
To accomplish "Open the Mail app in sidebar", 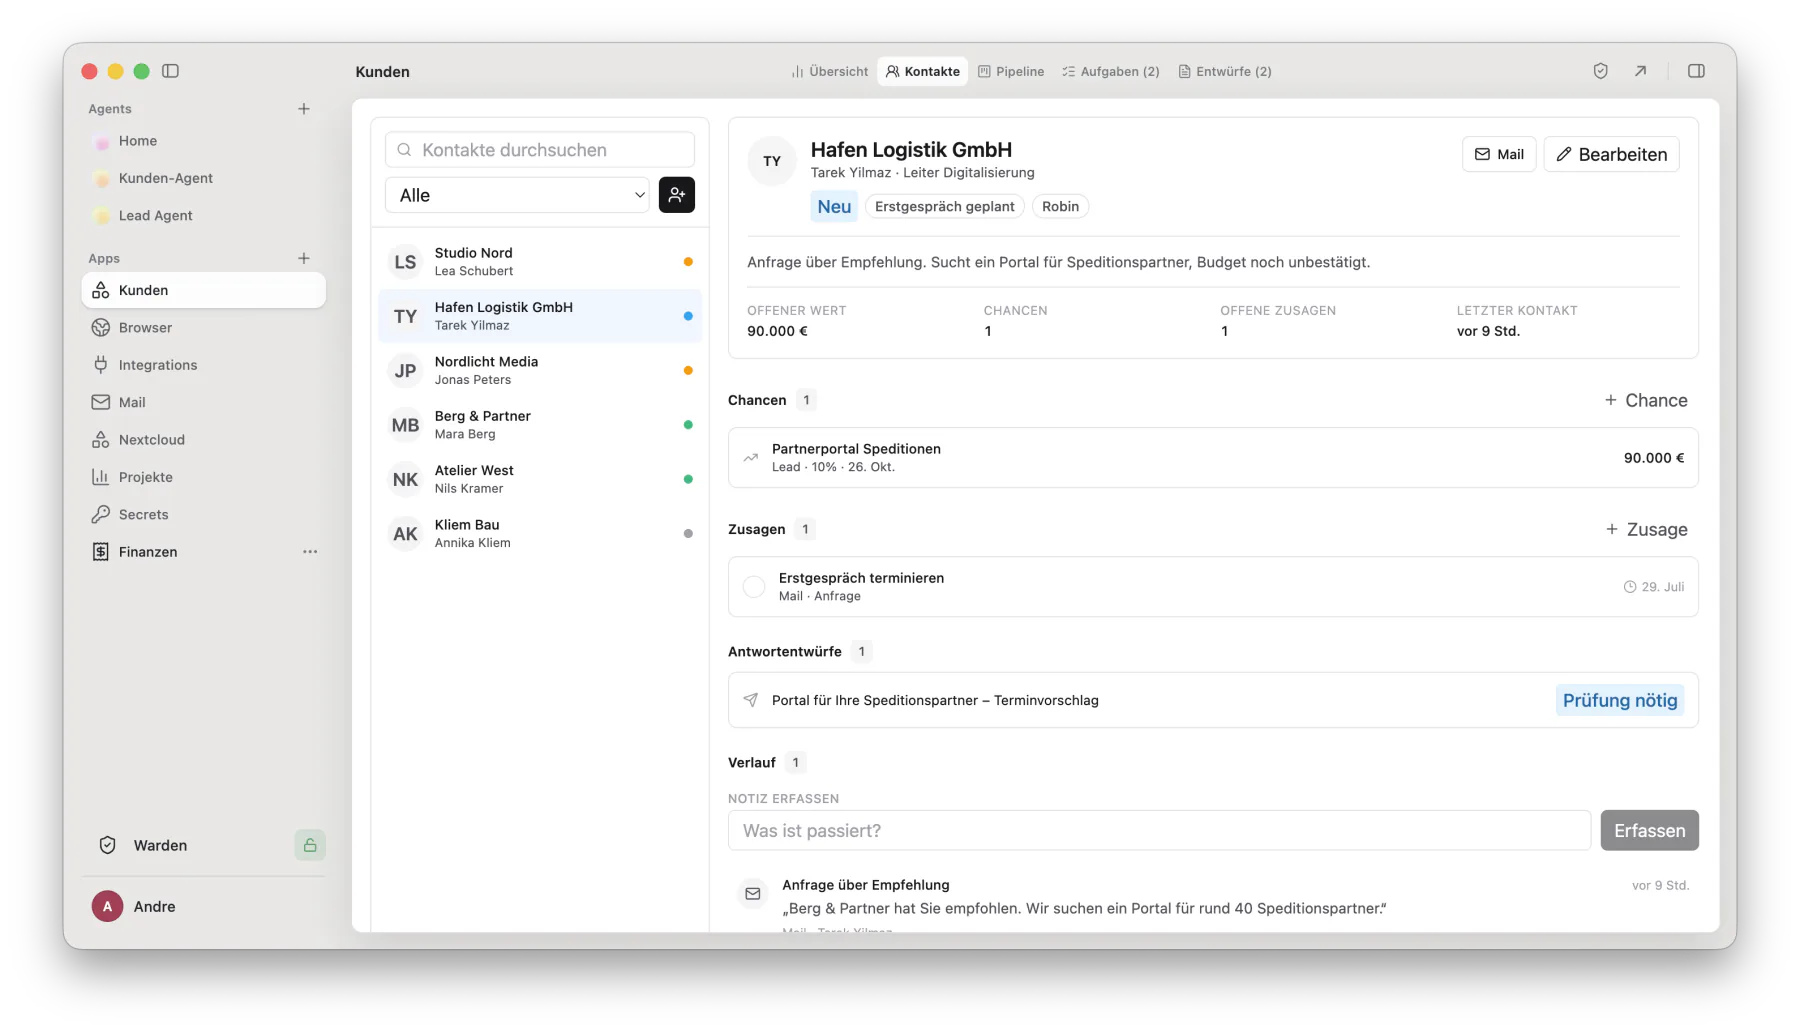I will pyautogui.click(x=203, y=402).
